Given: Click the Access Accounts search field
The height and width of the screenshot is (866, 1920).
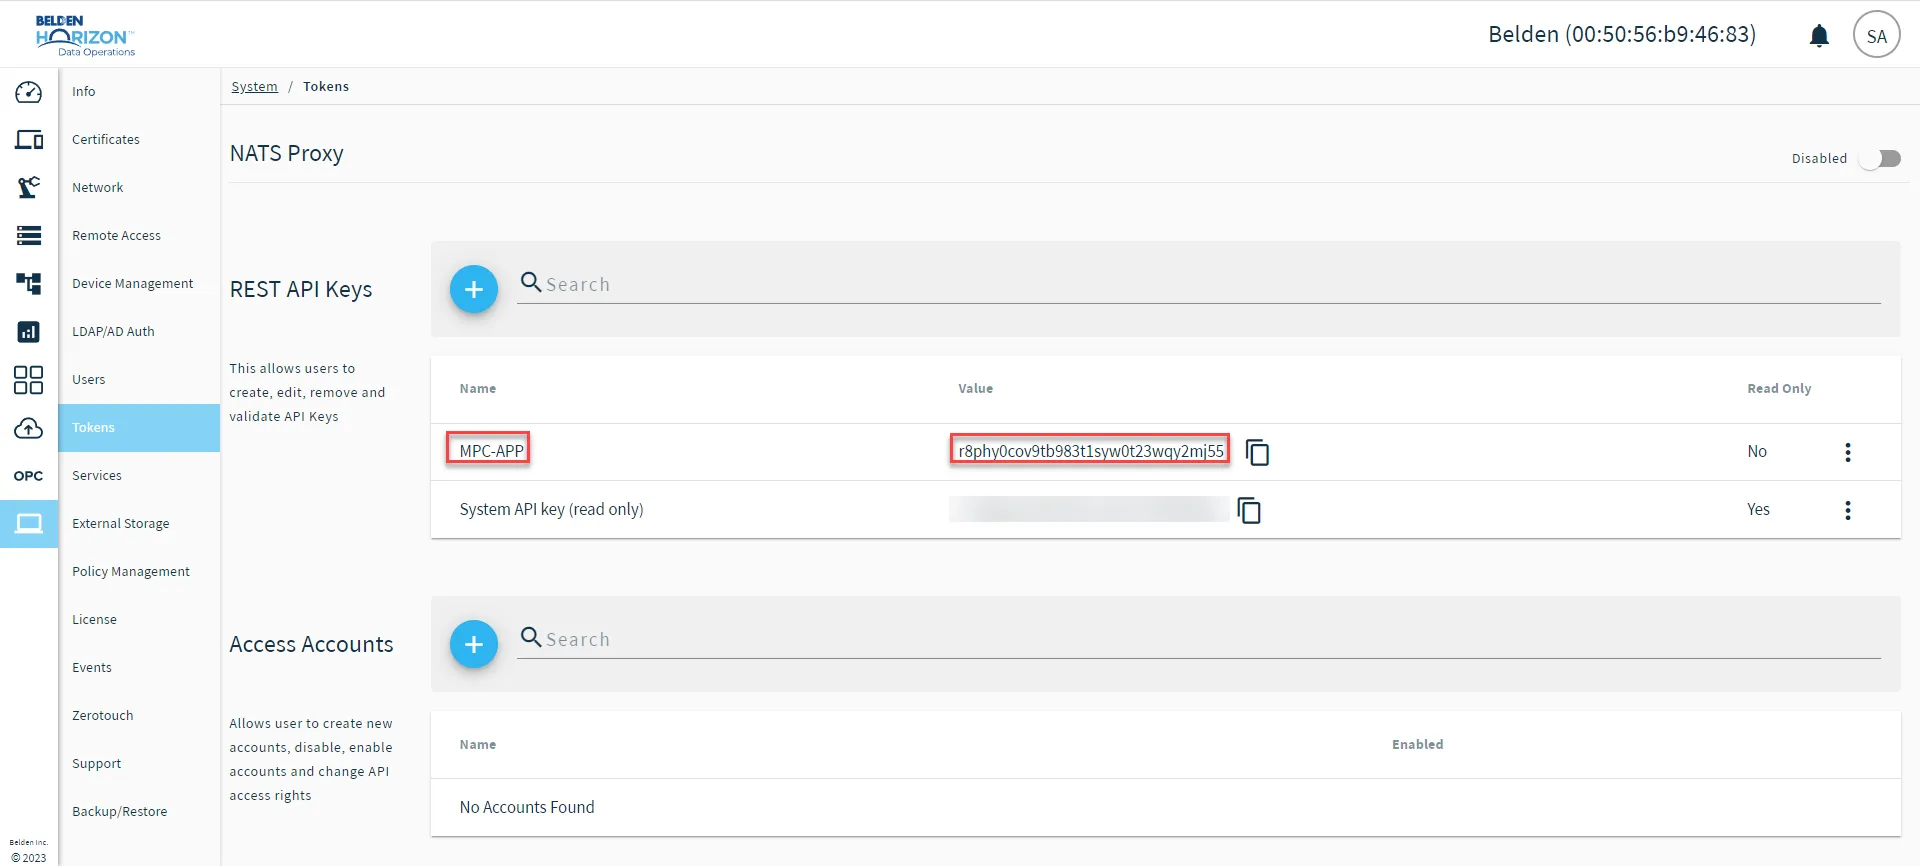Looking at the screenshot, I should point(1199,640).
